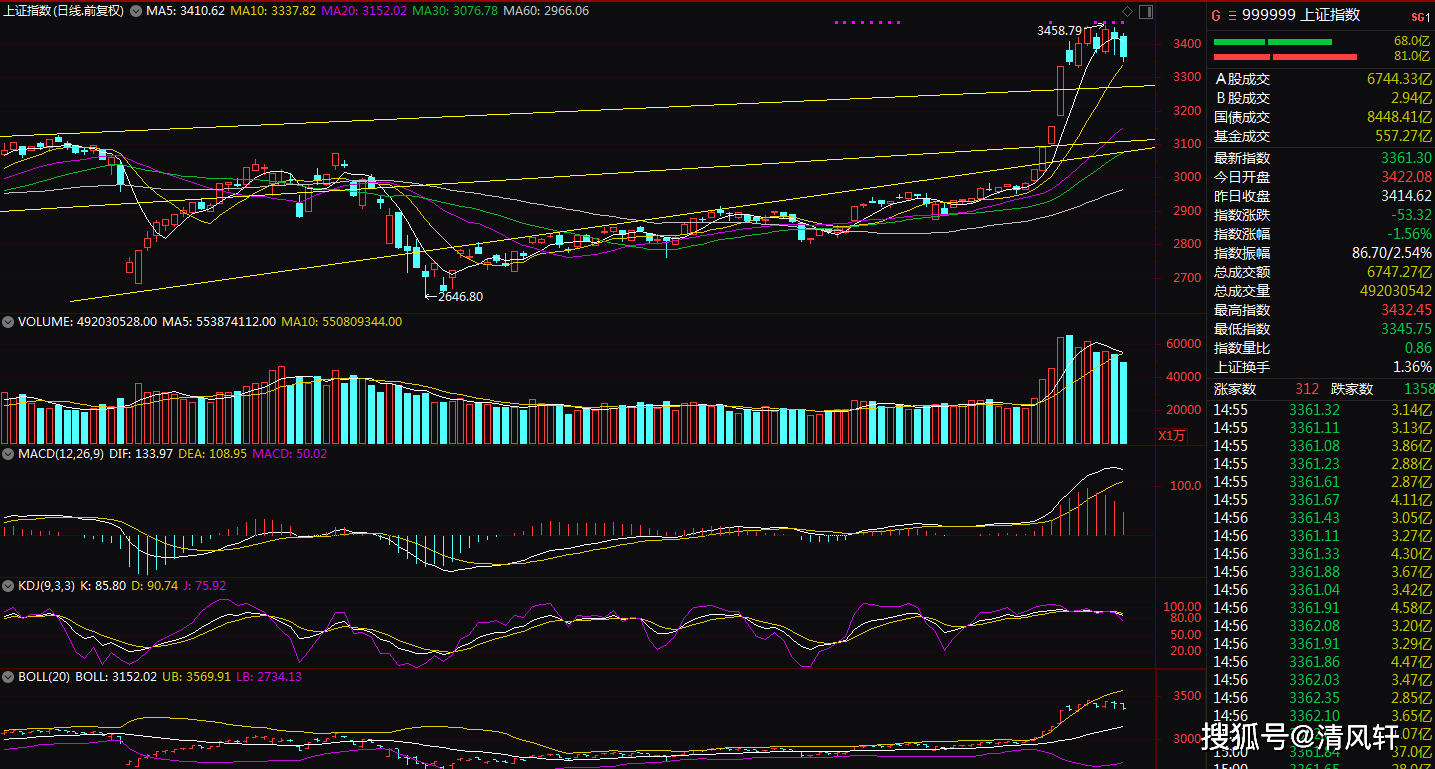Click the 3400 price axis label
Viewport: 1435px width, 769px height.
click(x=1188, y=44)
